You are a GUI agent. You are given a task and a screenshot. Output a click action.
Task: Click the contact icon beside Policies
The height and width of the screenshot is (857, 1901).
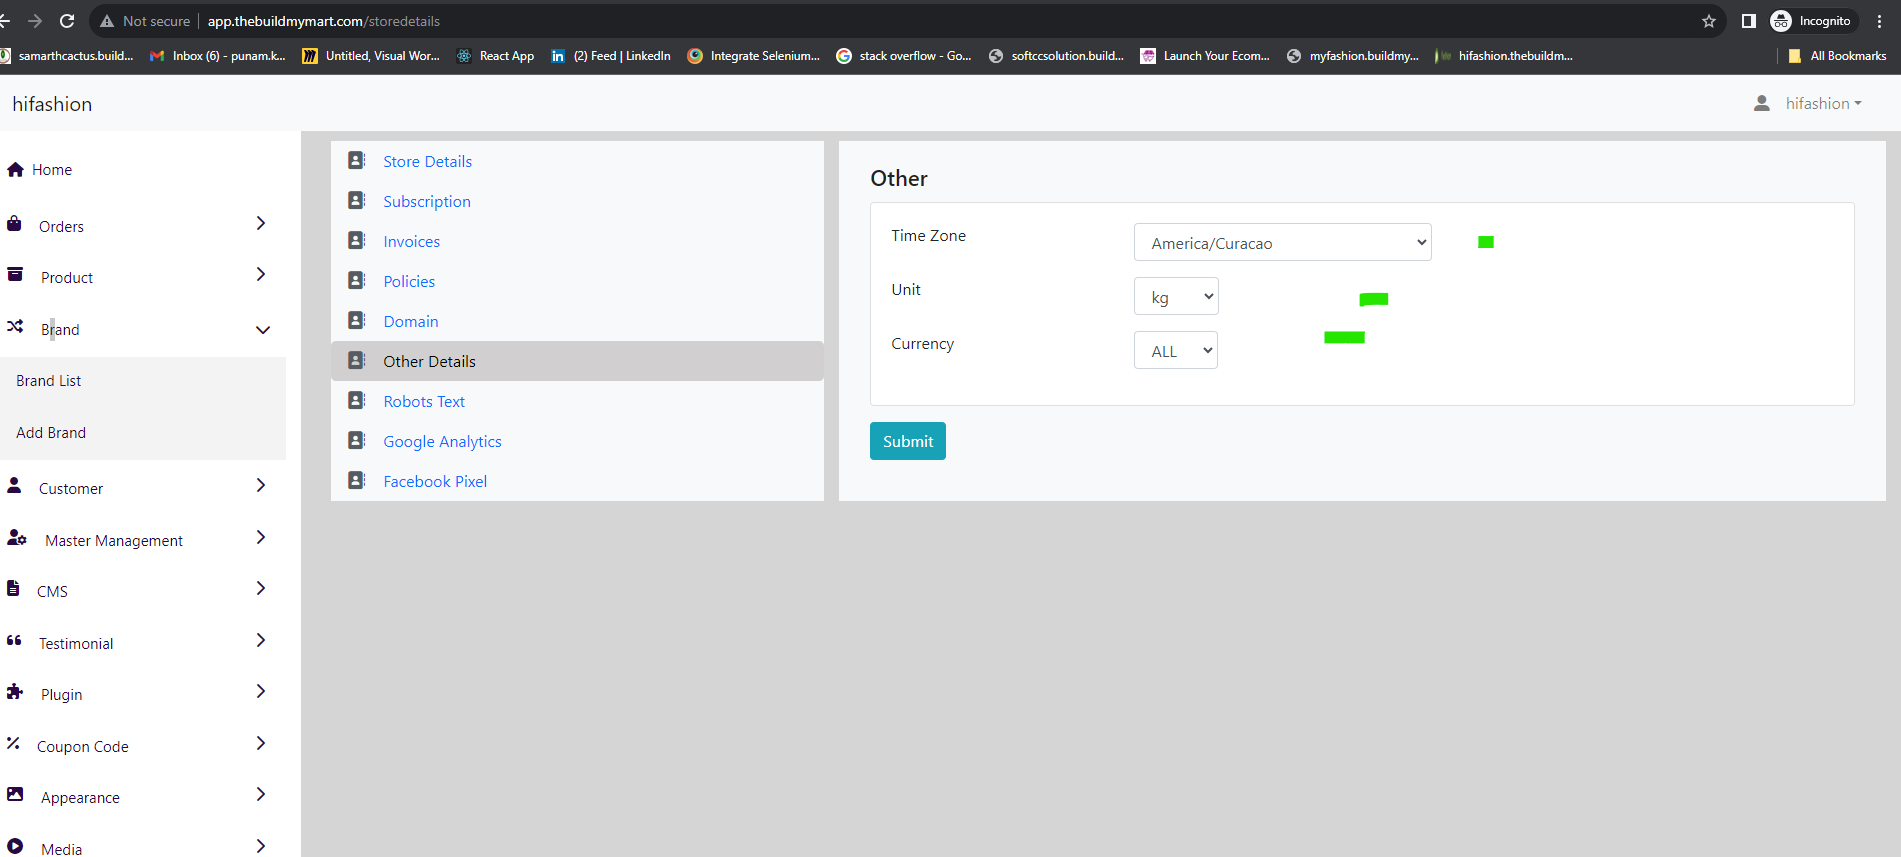[x=356, y=280]
